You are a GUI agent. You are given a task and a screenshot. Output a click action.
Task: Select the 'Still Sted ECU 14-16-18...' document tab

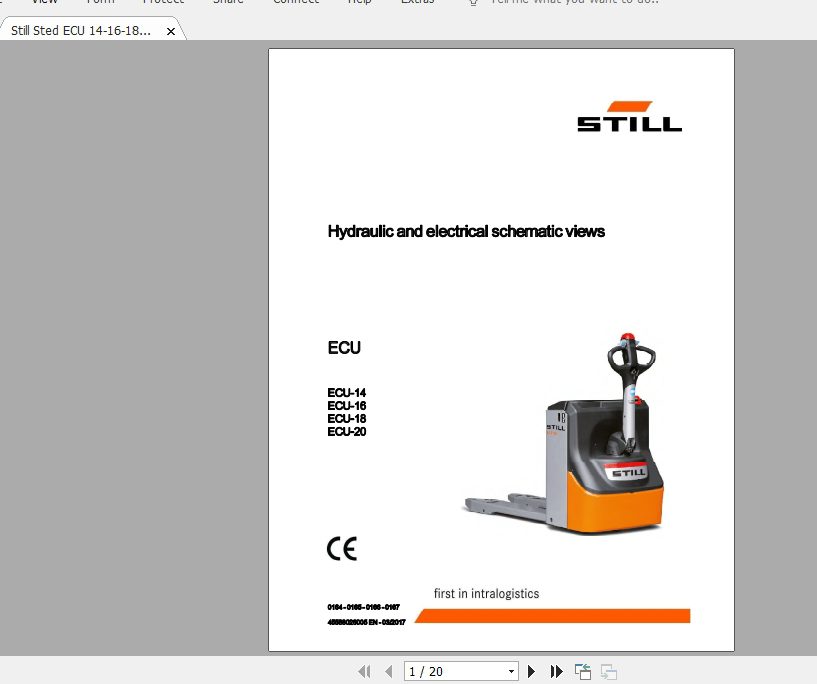tap(81, 31)
